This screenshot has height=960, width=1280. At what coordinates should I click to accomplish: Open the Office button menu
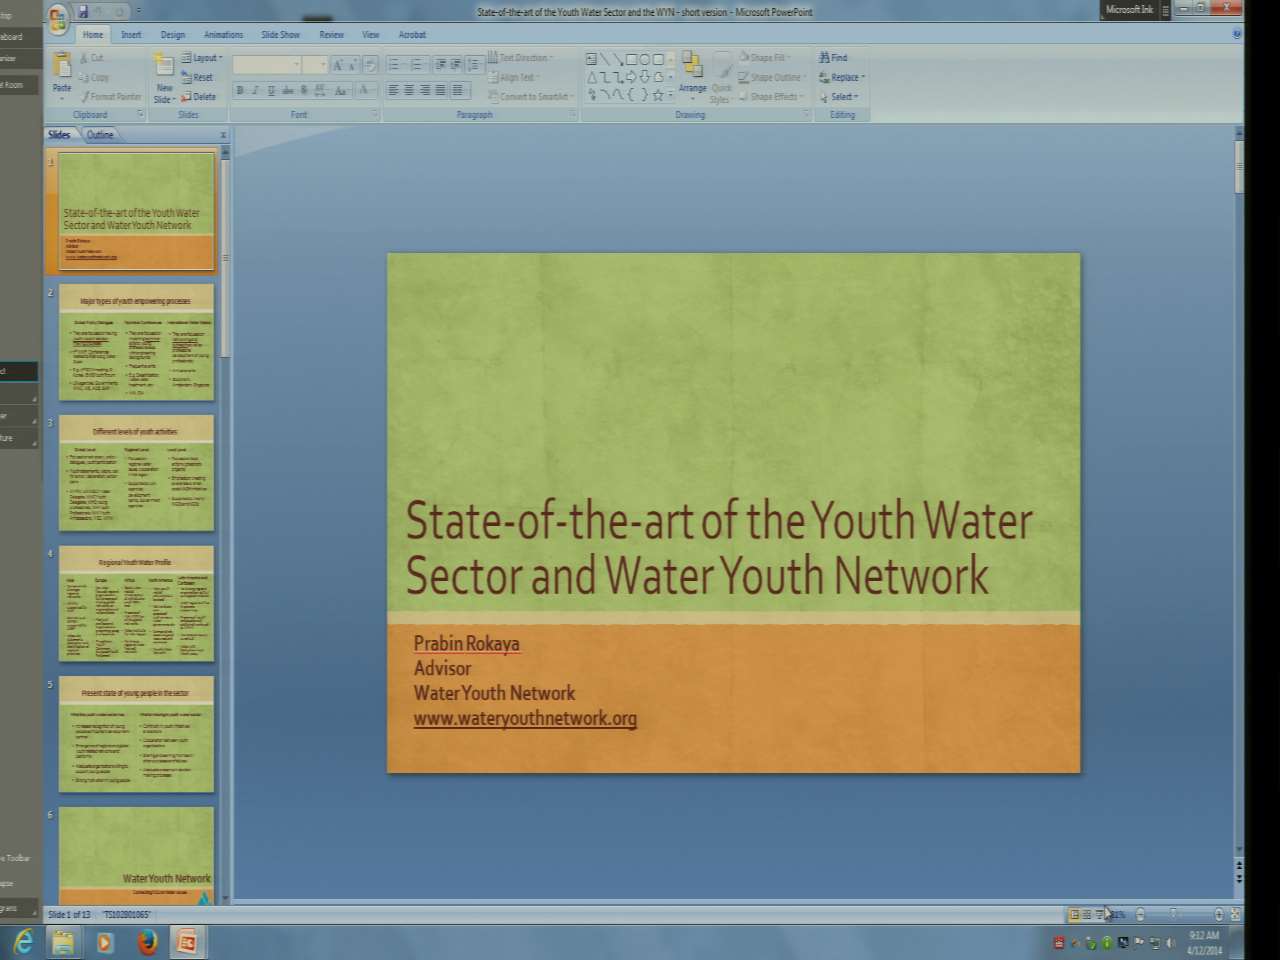(58, 18)
